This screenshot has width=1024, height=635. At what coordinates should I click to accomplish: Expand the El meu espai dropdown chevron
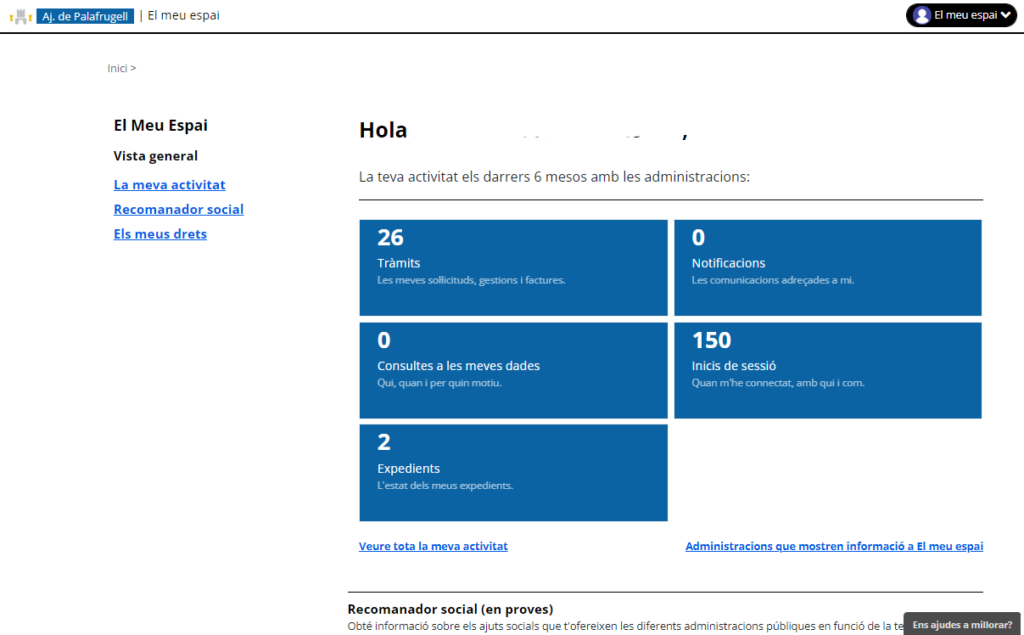pyautogui.click(x=1005, y=15)
